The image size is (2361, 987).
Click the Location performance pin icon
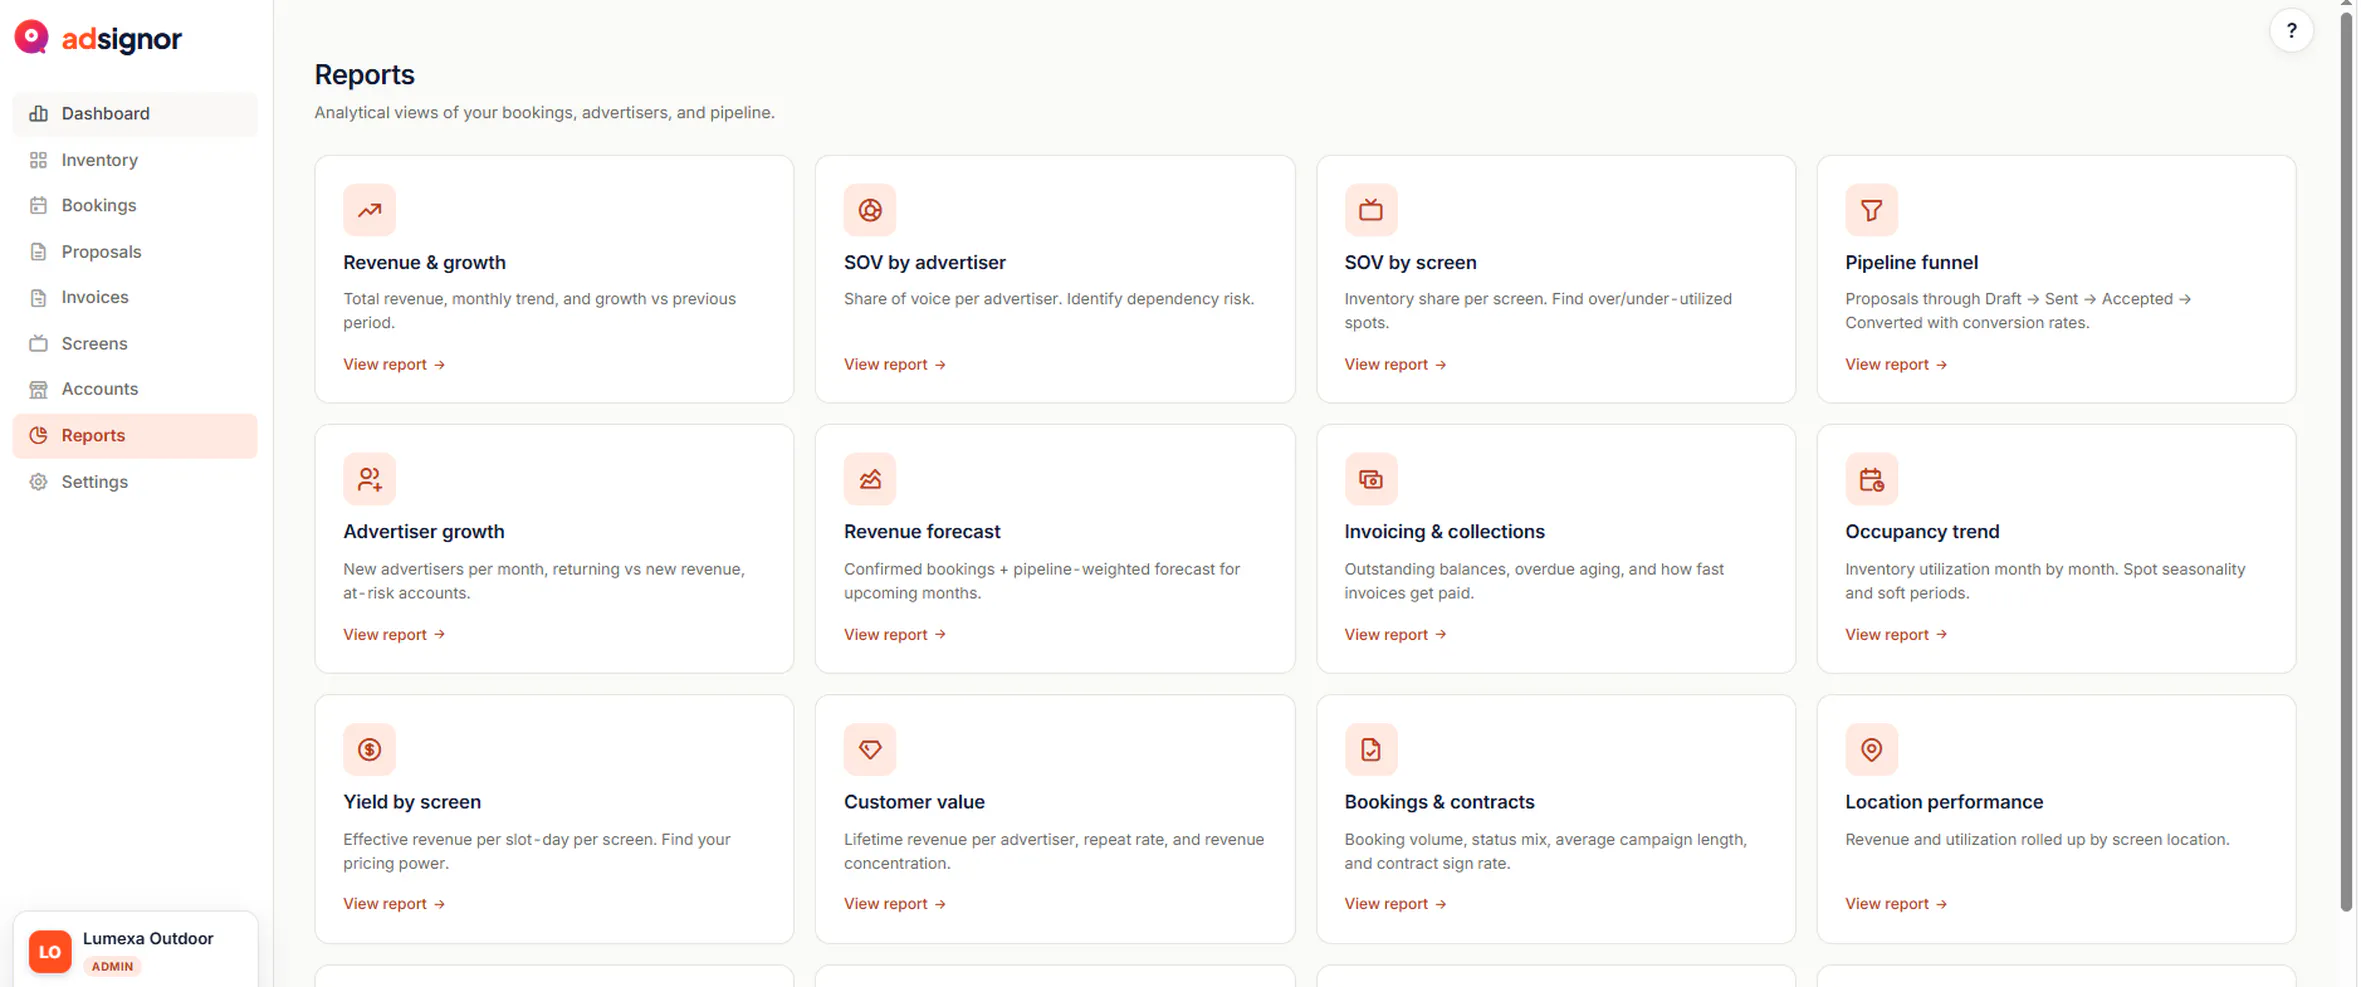pos(1871,749)
